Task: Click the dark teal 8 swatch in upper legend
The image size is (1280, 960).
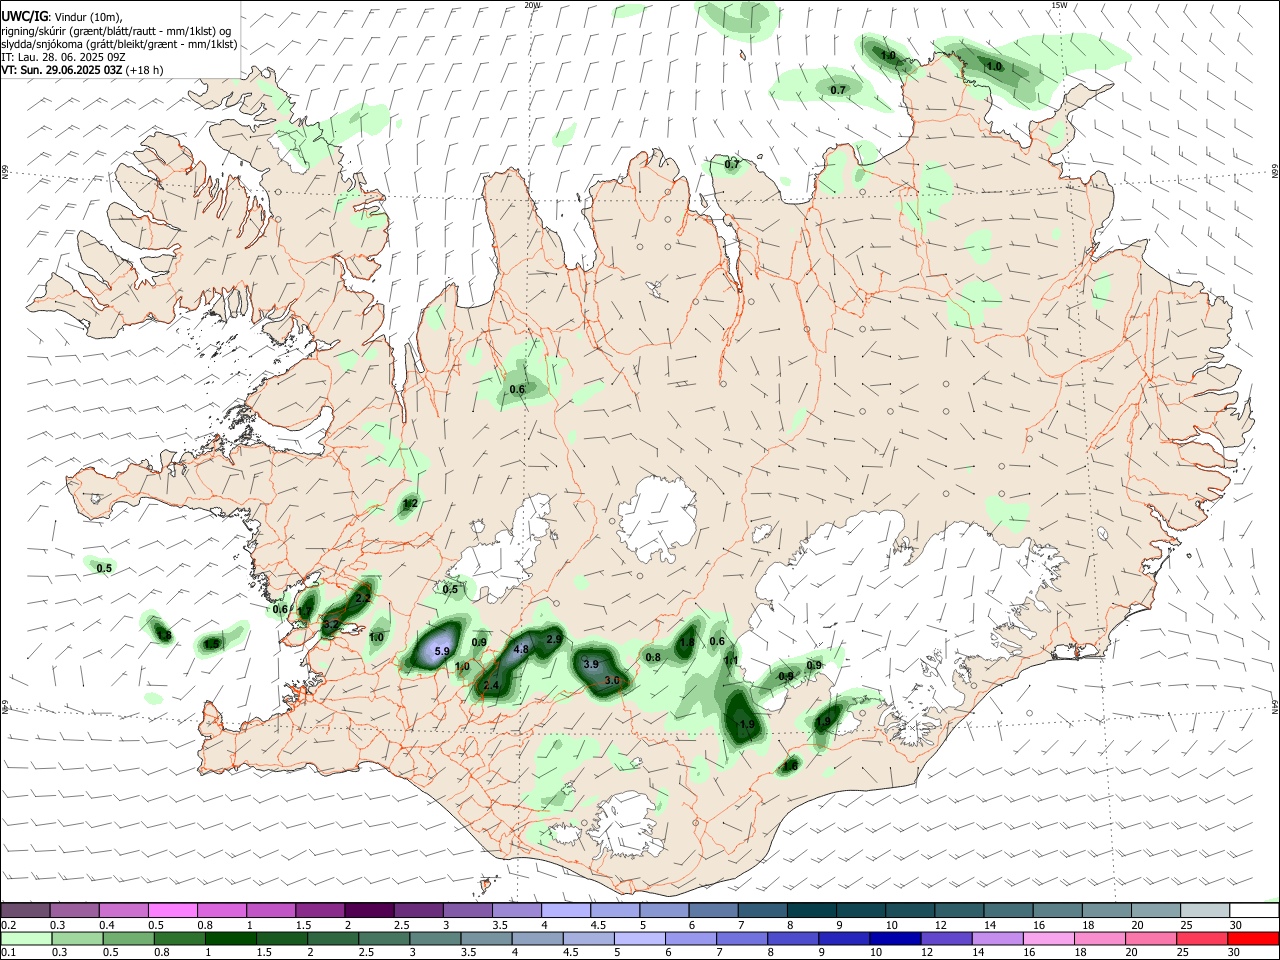Action: [811, 910]
